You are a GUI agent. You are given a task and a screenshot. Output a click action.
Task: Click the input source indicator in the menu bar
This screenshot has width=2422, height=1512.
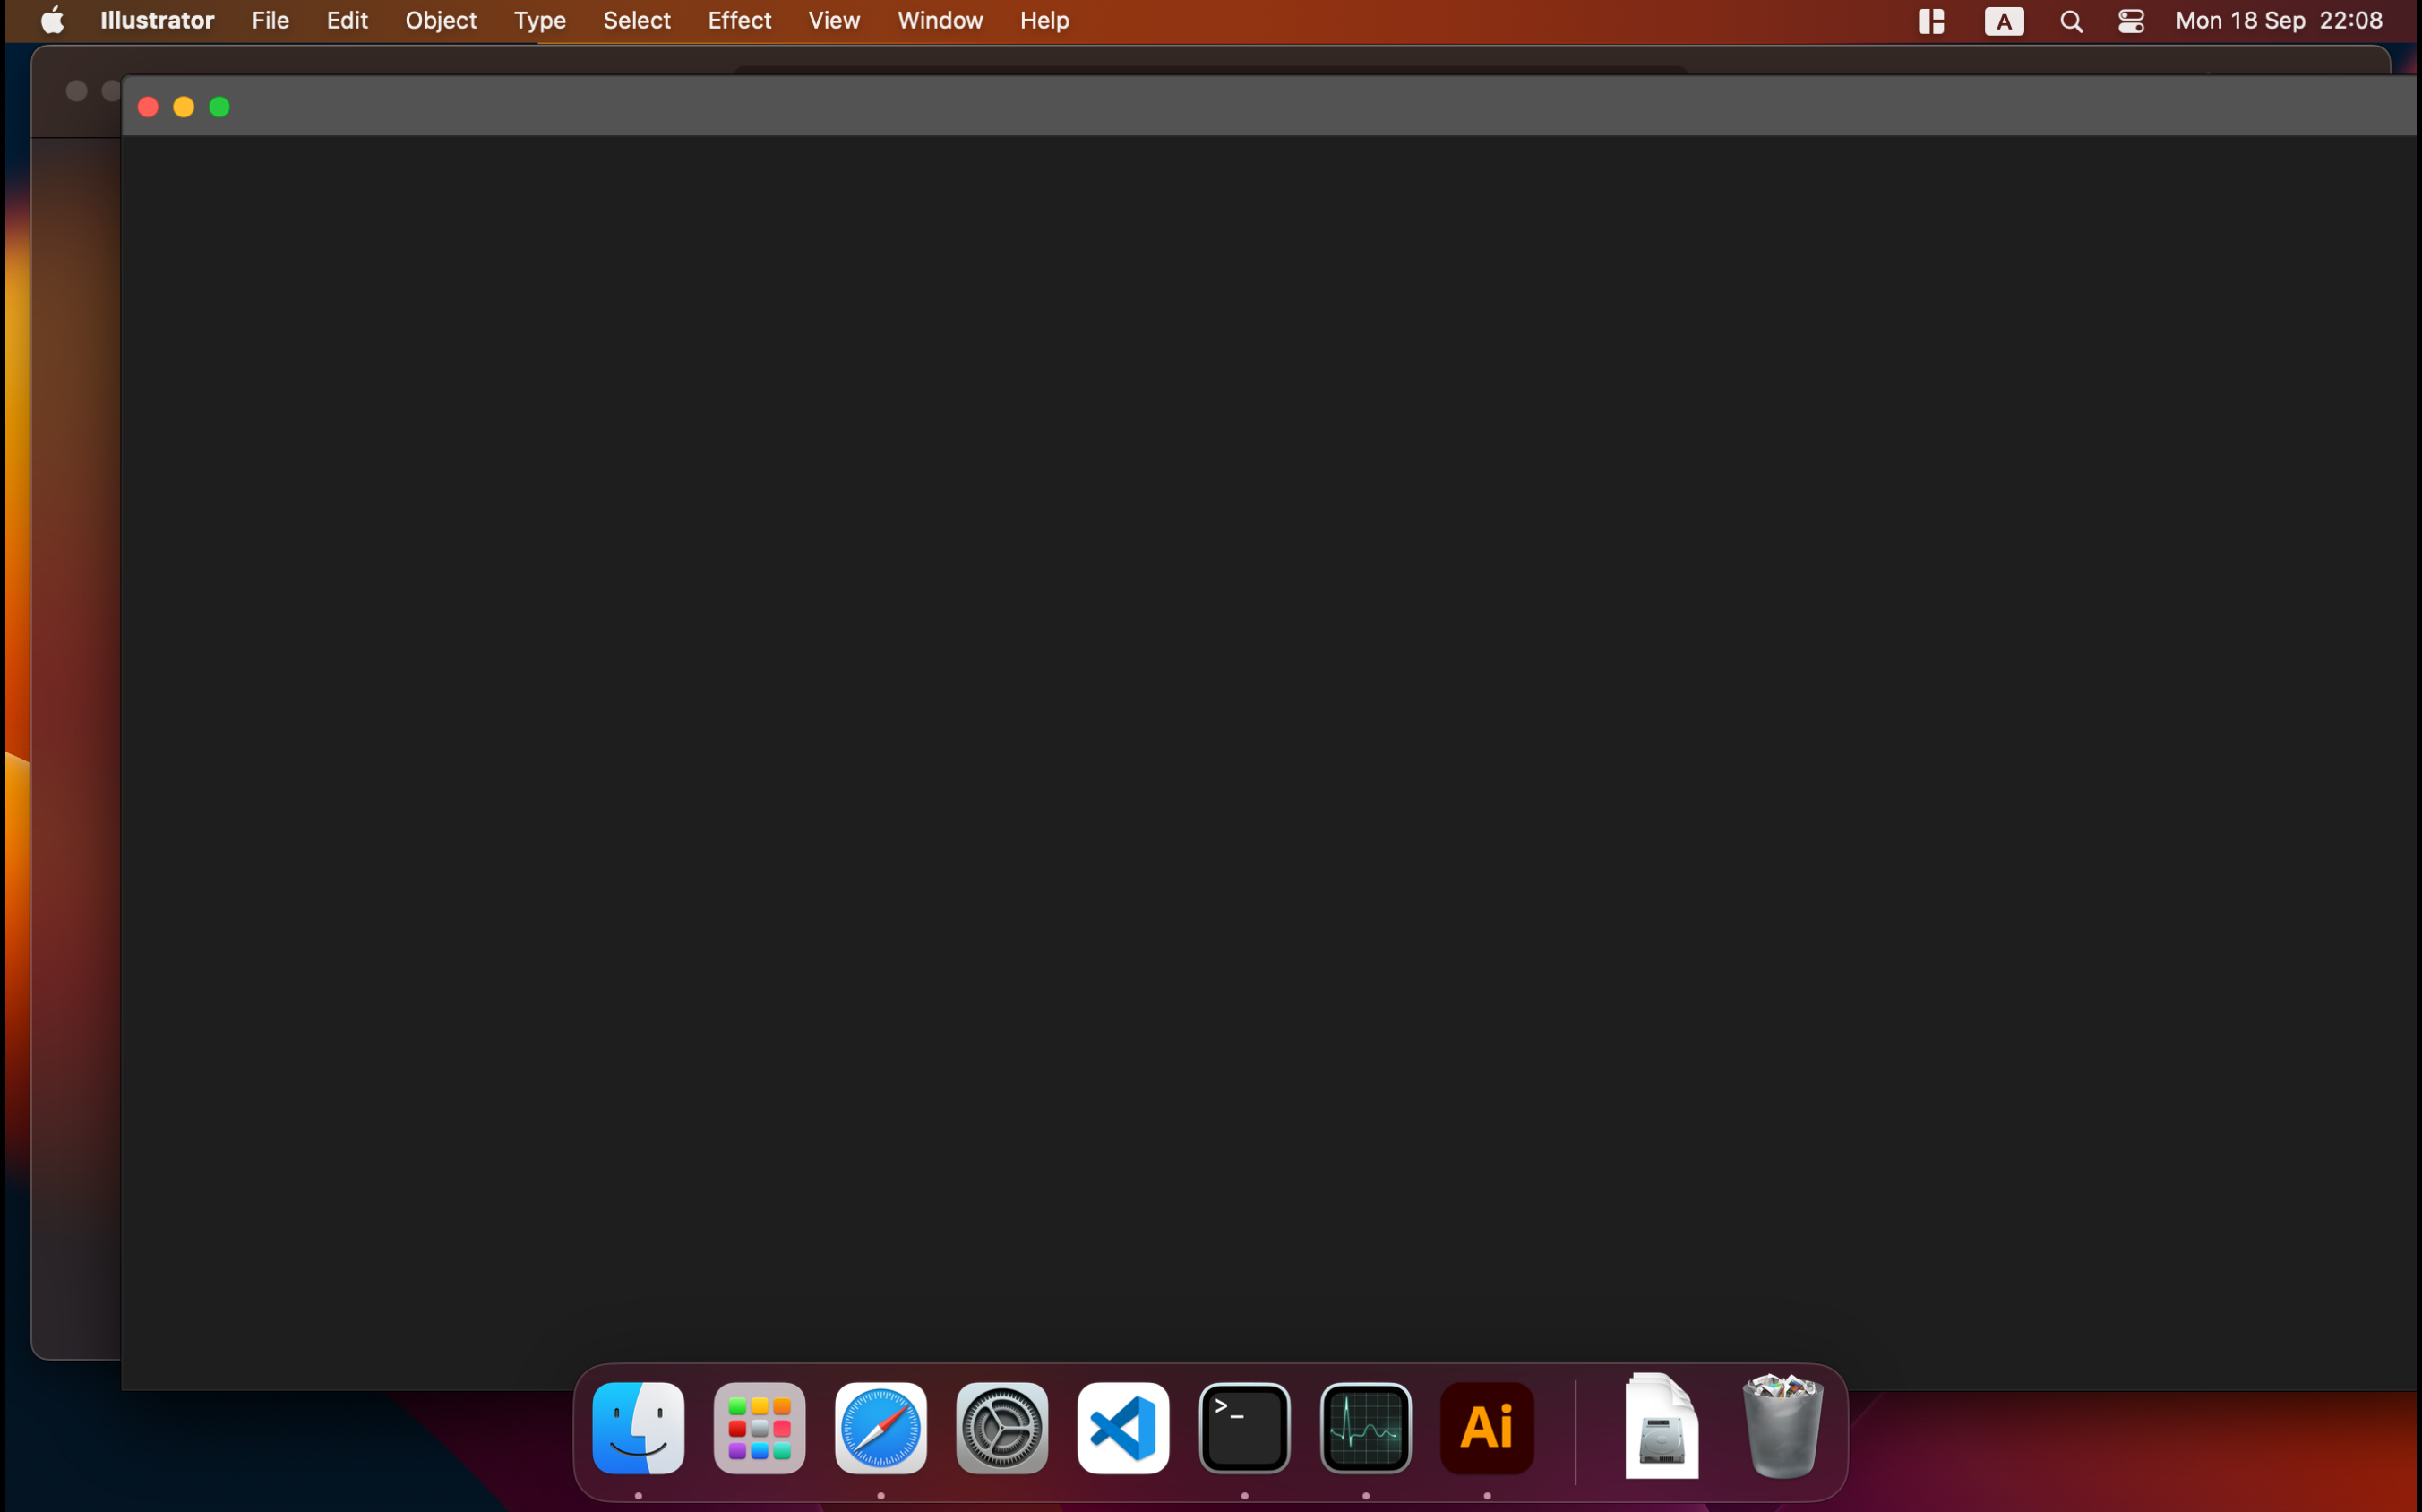[x=2004, y=20]
